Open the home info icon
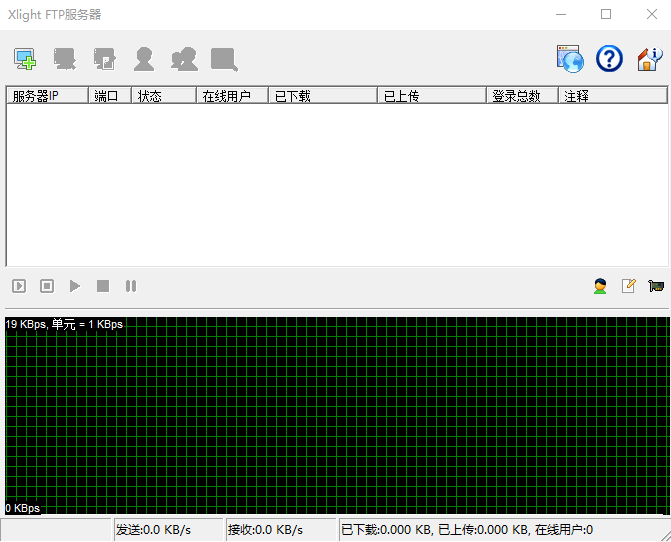This screenshot has width=671, height=542. point(649,59)
